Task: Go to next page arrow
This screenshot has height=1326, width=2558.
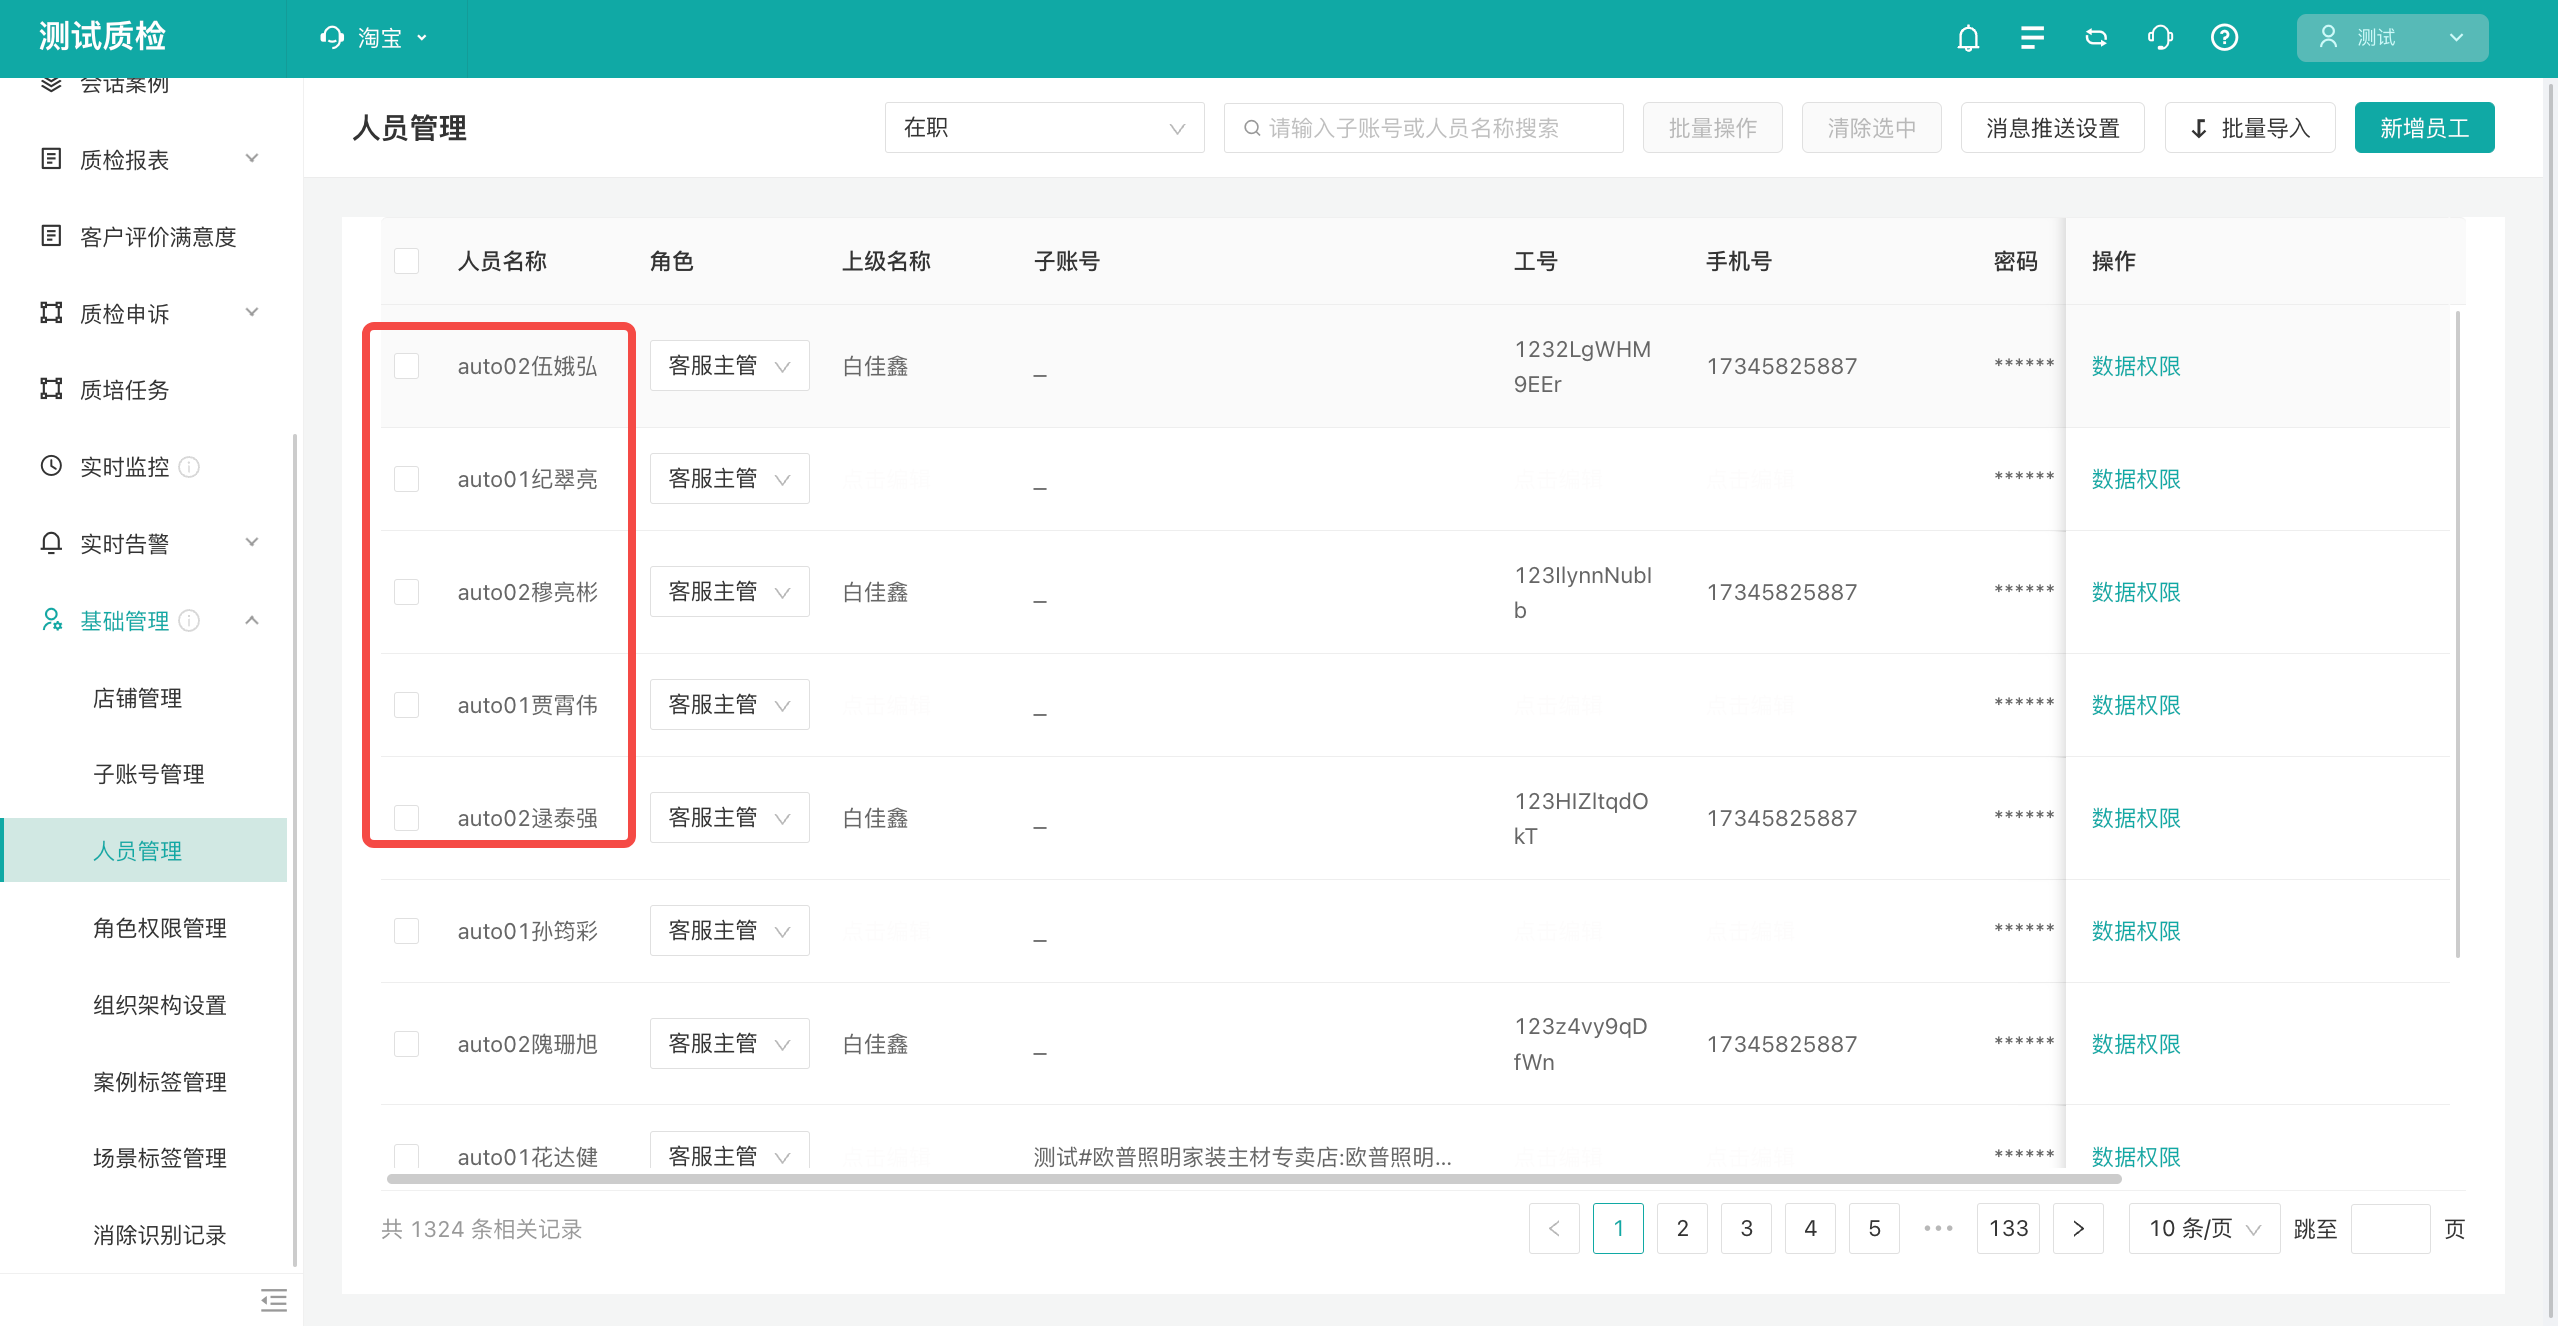Action: pos(2078,1228)
